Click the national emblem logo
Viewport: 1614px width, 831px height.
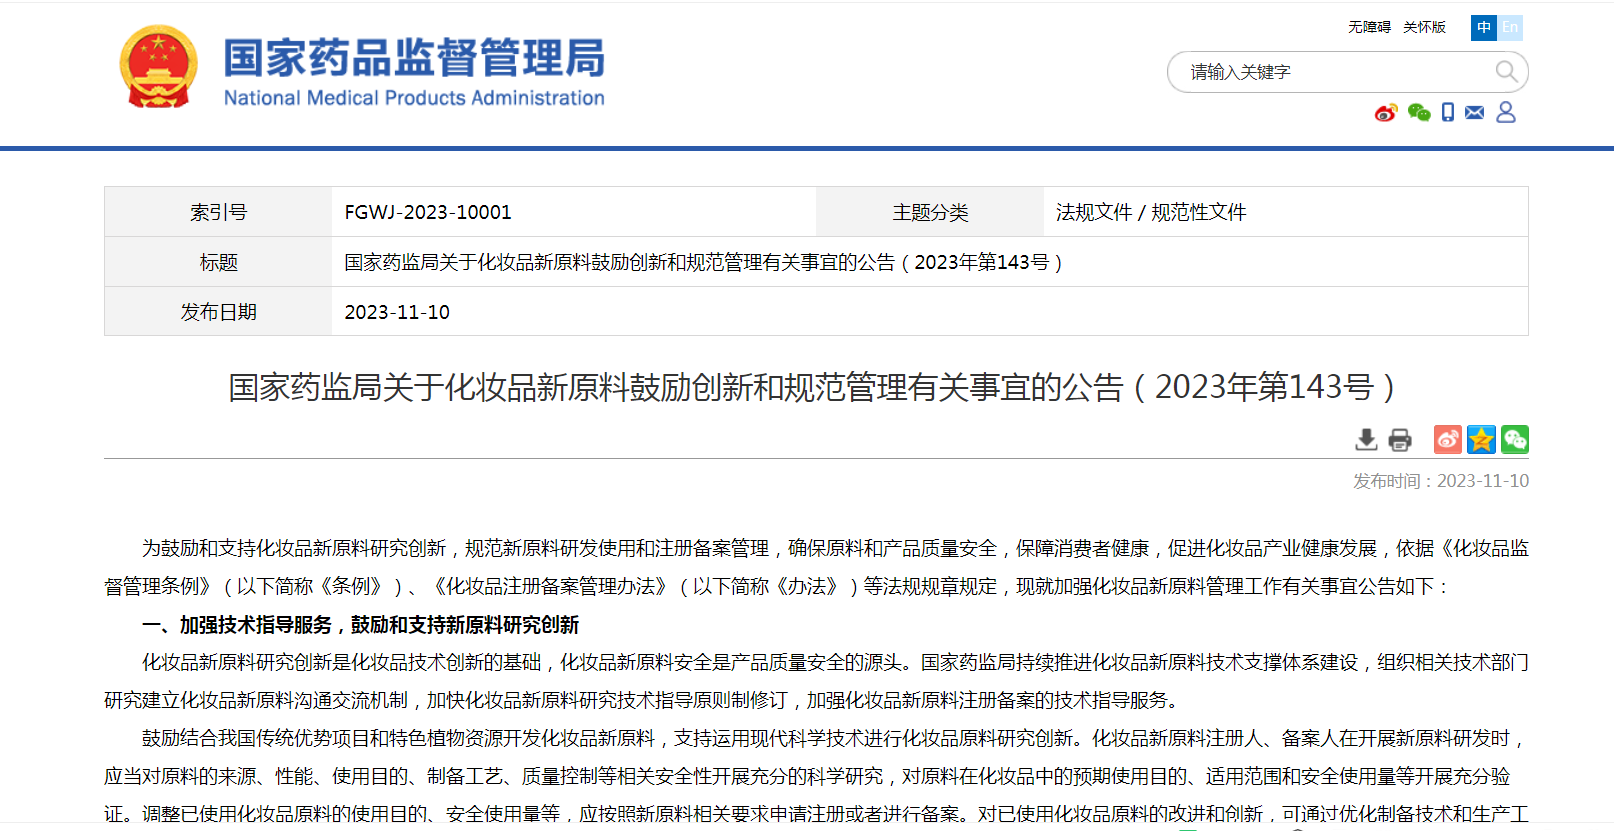(158, 66)
